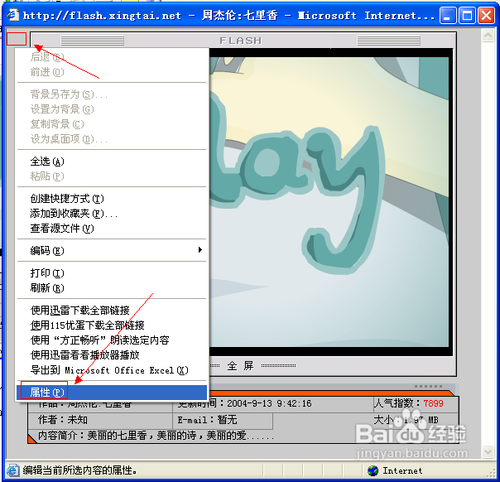Screen dimensions: 500x482
Task: Choose 打印(I) from the menu
Action: coord(112,273)
